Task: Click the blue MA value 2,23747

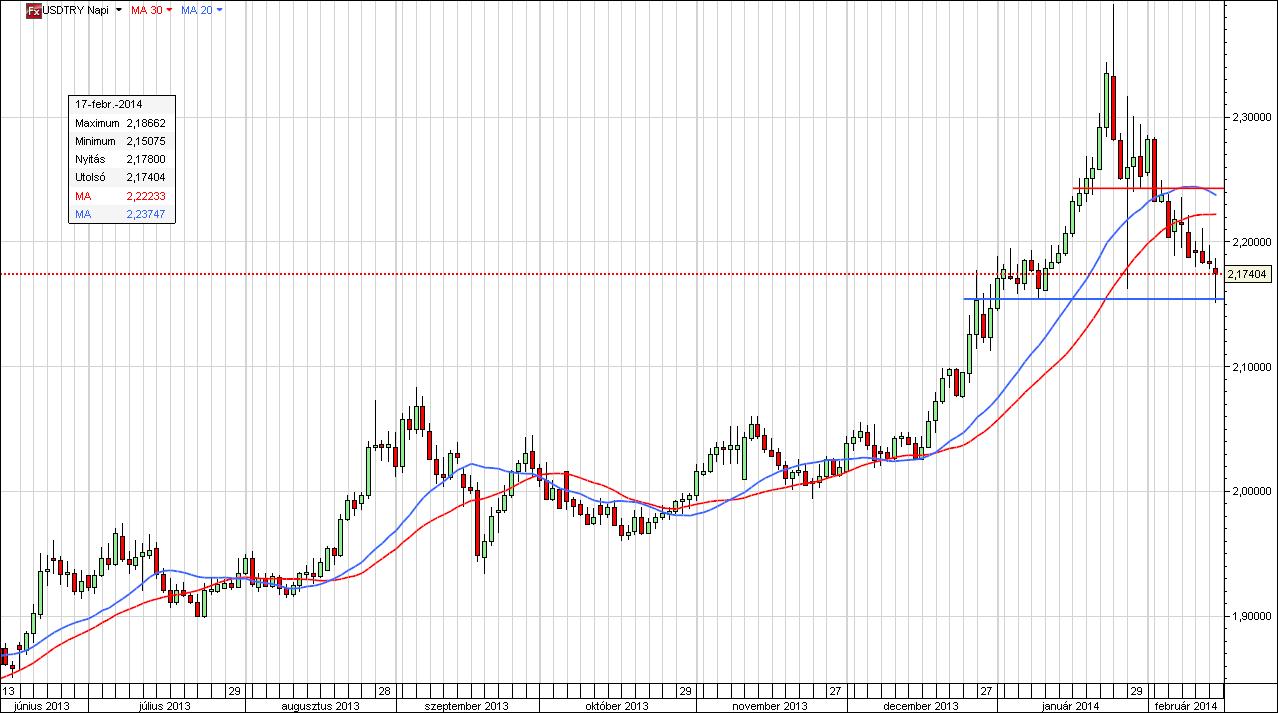Action: 146,213
